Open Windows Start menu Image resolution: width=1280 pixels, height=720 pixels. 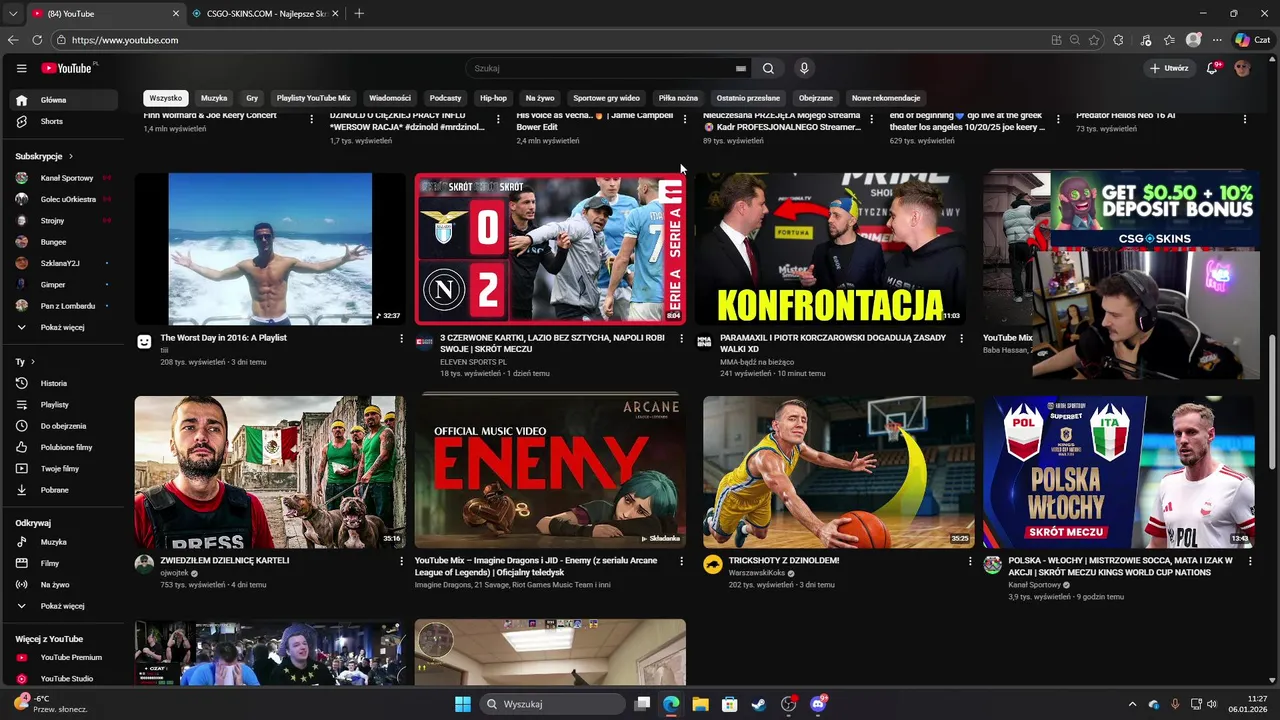pyautogui.click(x=463, y=704)
